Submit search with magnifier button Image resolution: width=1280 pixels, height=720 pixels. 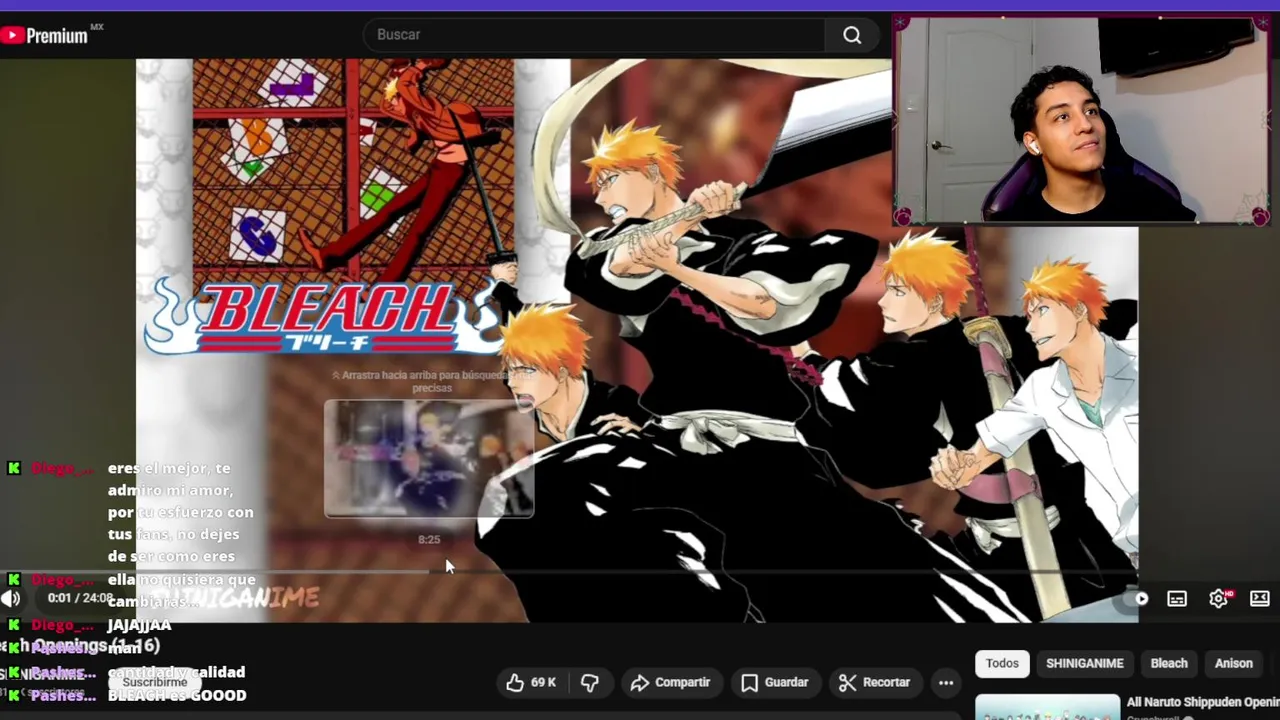click(852, 35)
